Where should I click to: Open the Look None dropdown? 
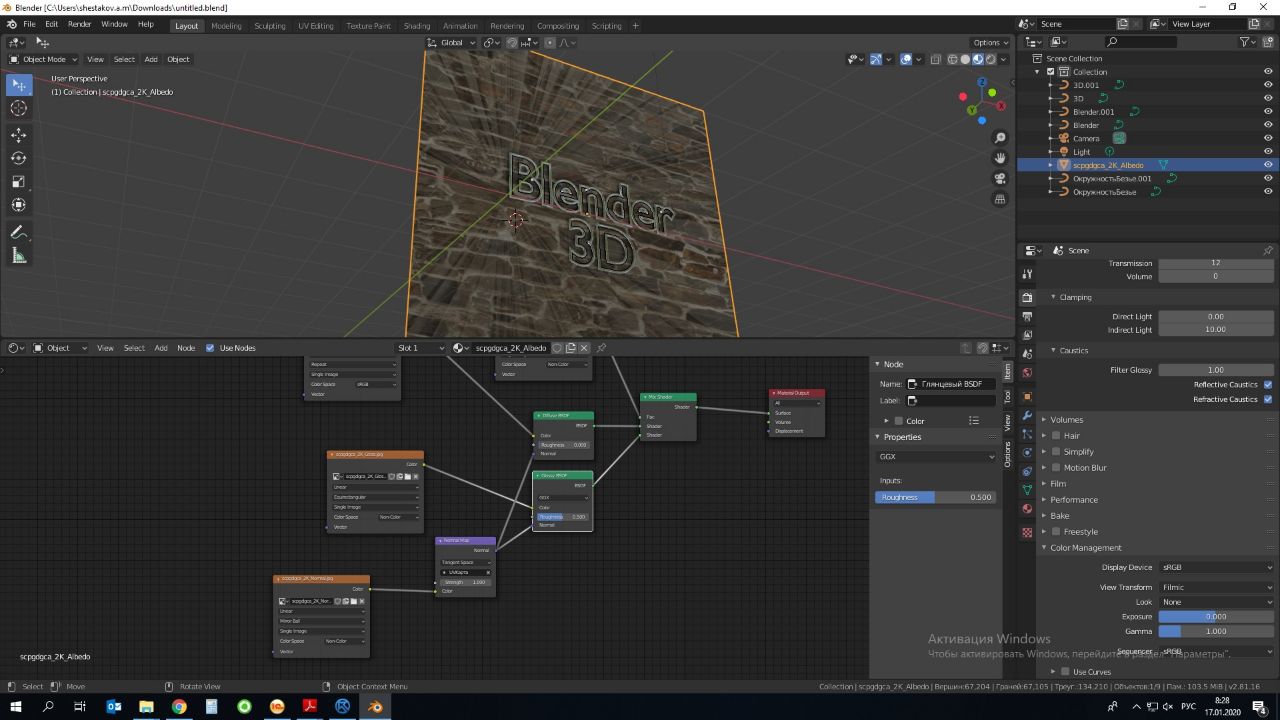1216,602
